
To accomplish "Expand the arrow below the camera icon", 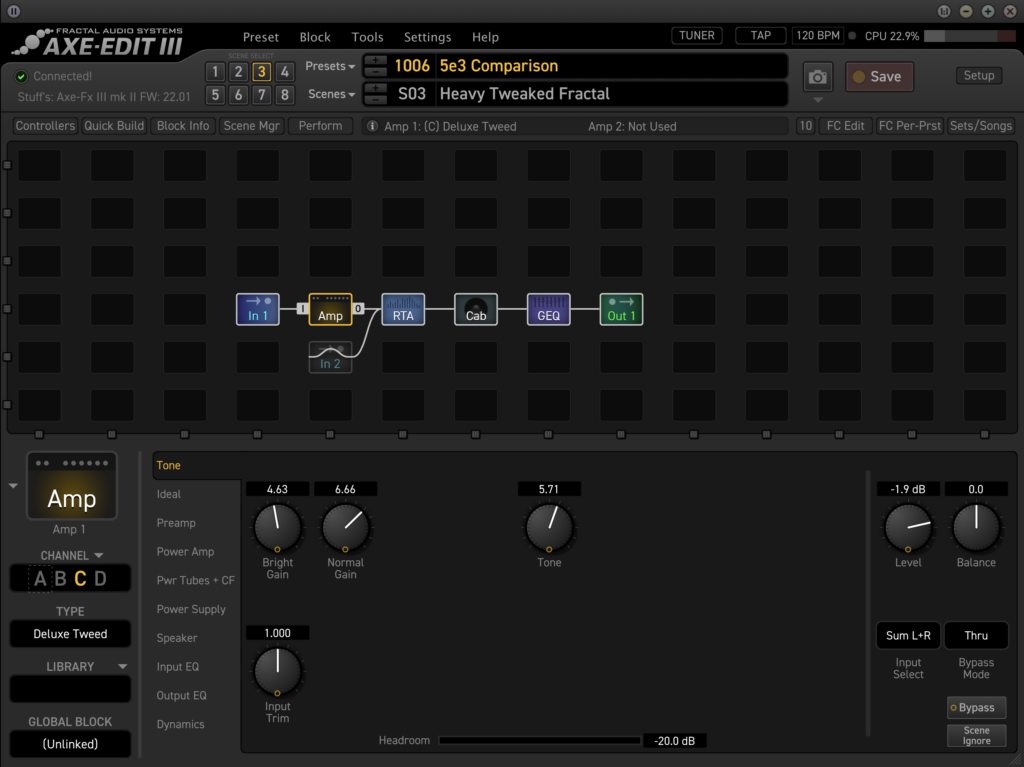I will pos(818,100).
